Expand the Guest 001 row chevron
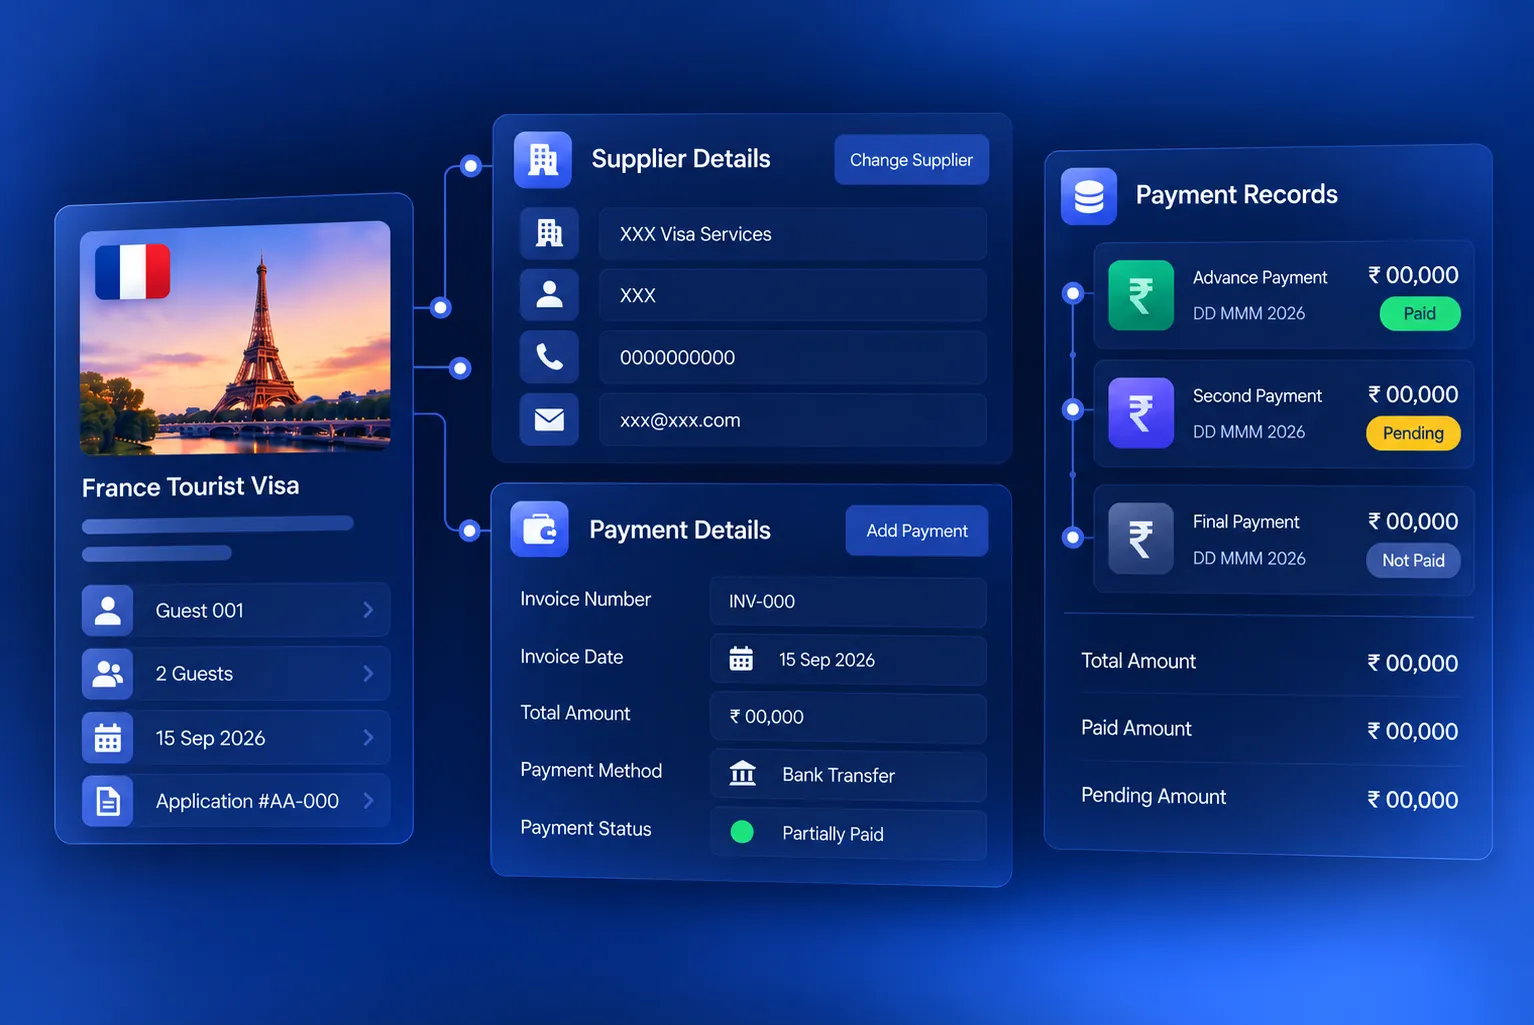Screen dimensions: 1534x1025 pyautogui.click(x=368, y=610)
